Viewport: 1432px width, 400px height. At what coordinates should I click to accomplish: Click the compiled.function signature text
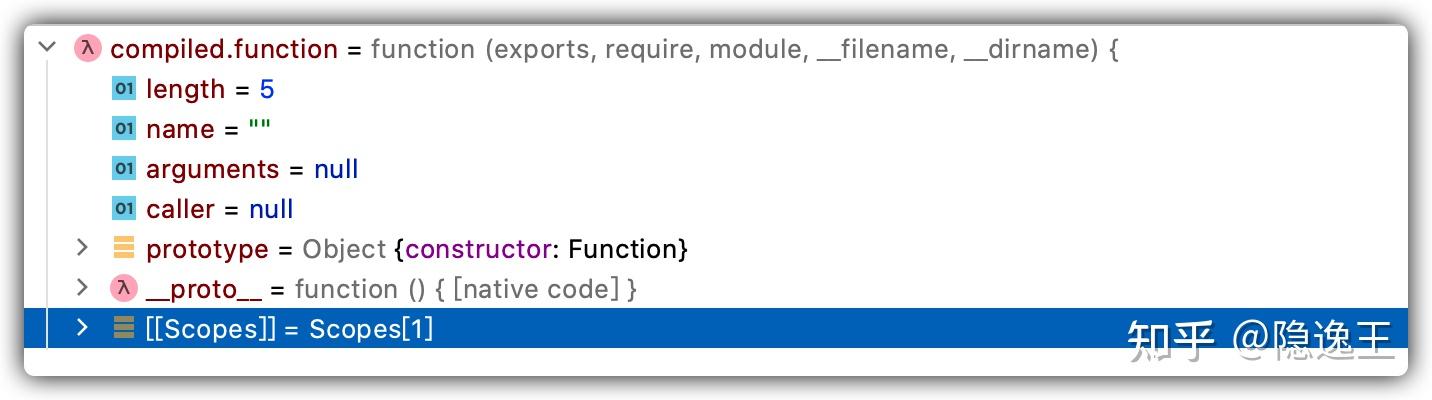pos(744,49)
